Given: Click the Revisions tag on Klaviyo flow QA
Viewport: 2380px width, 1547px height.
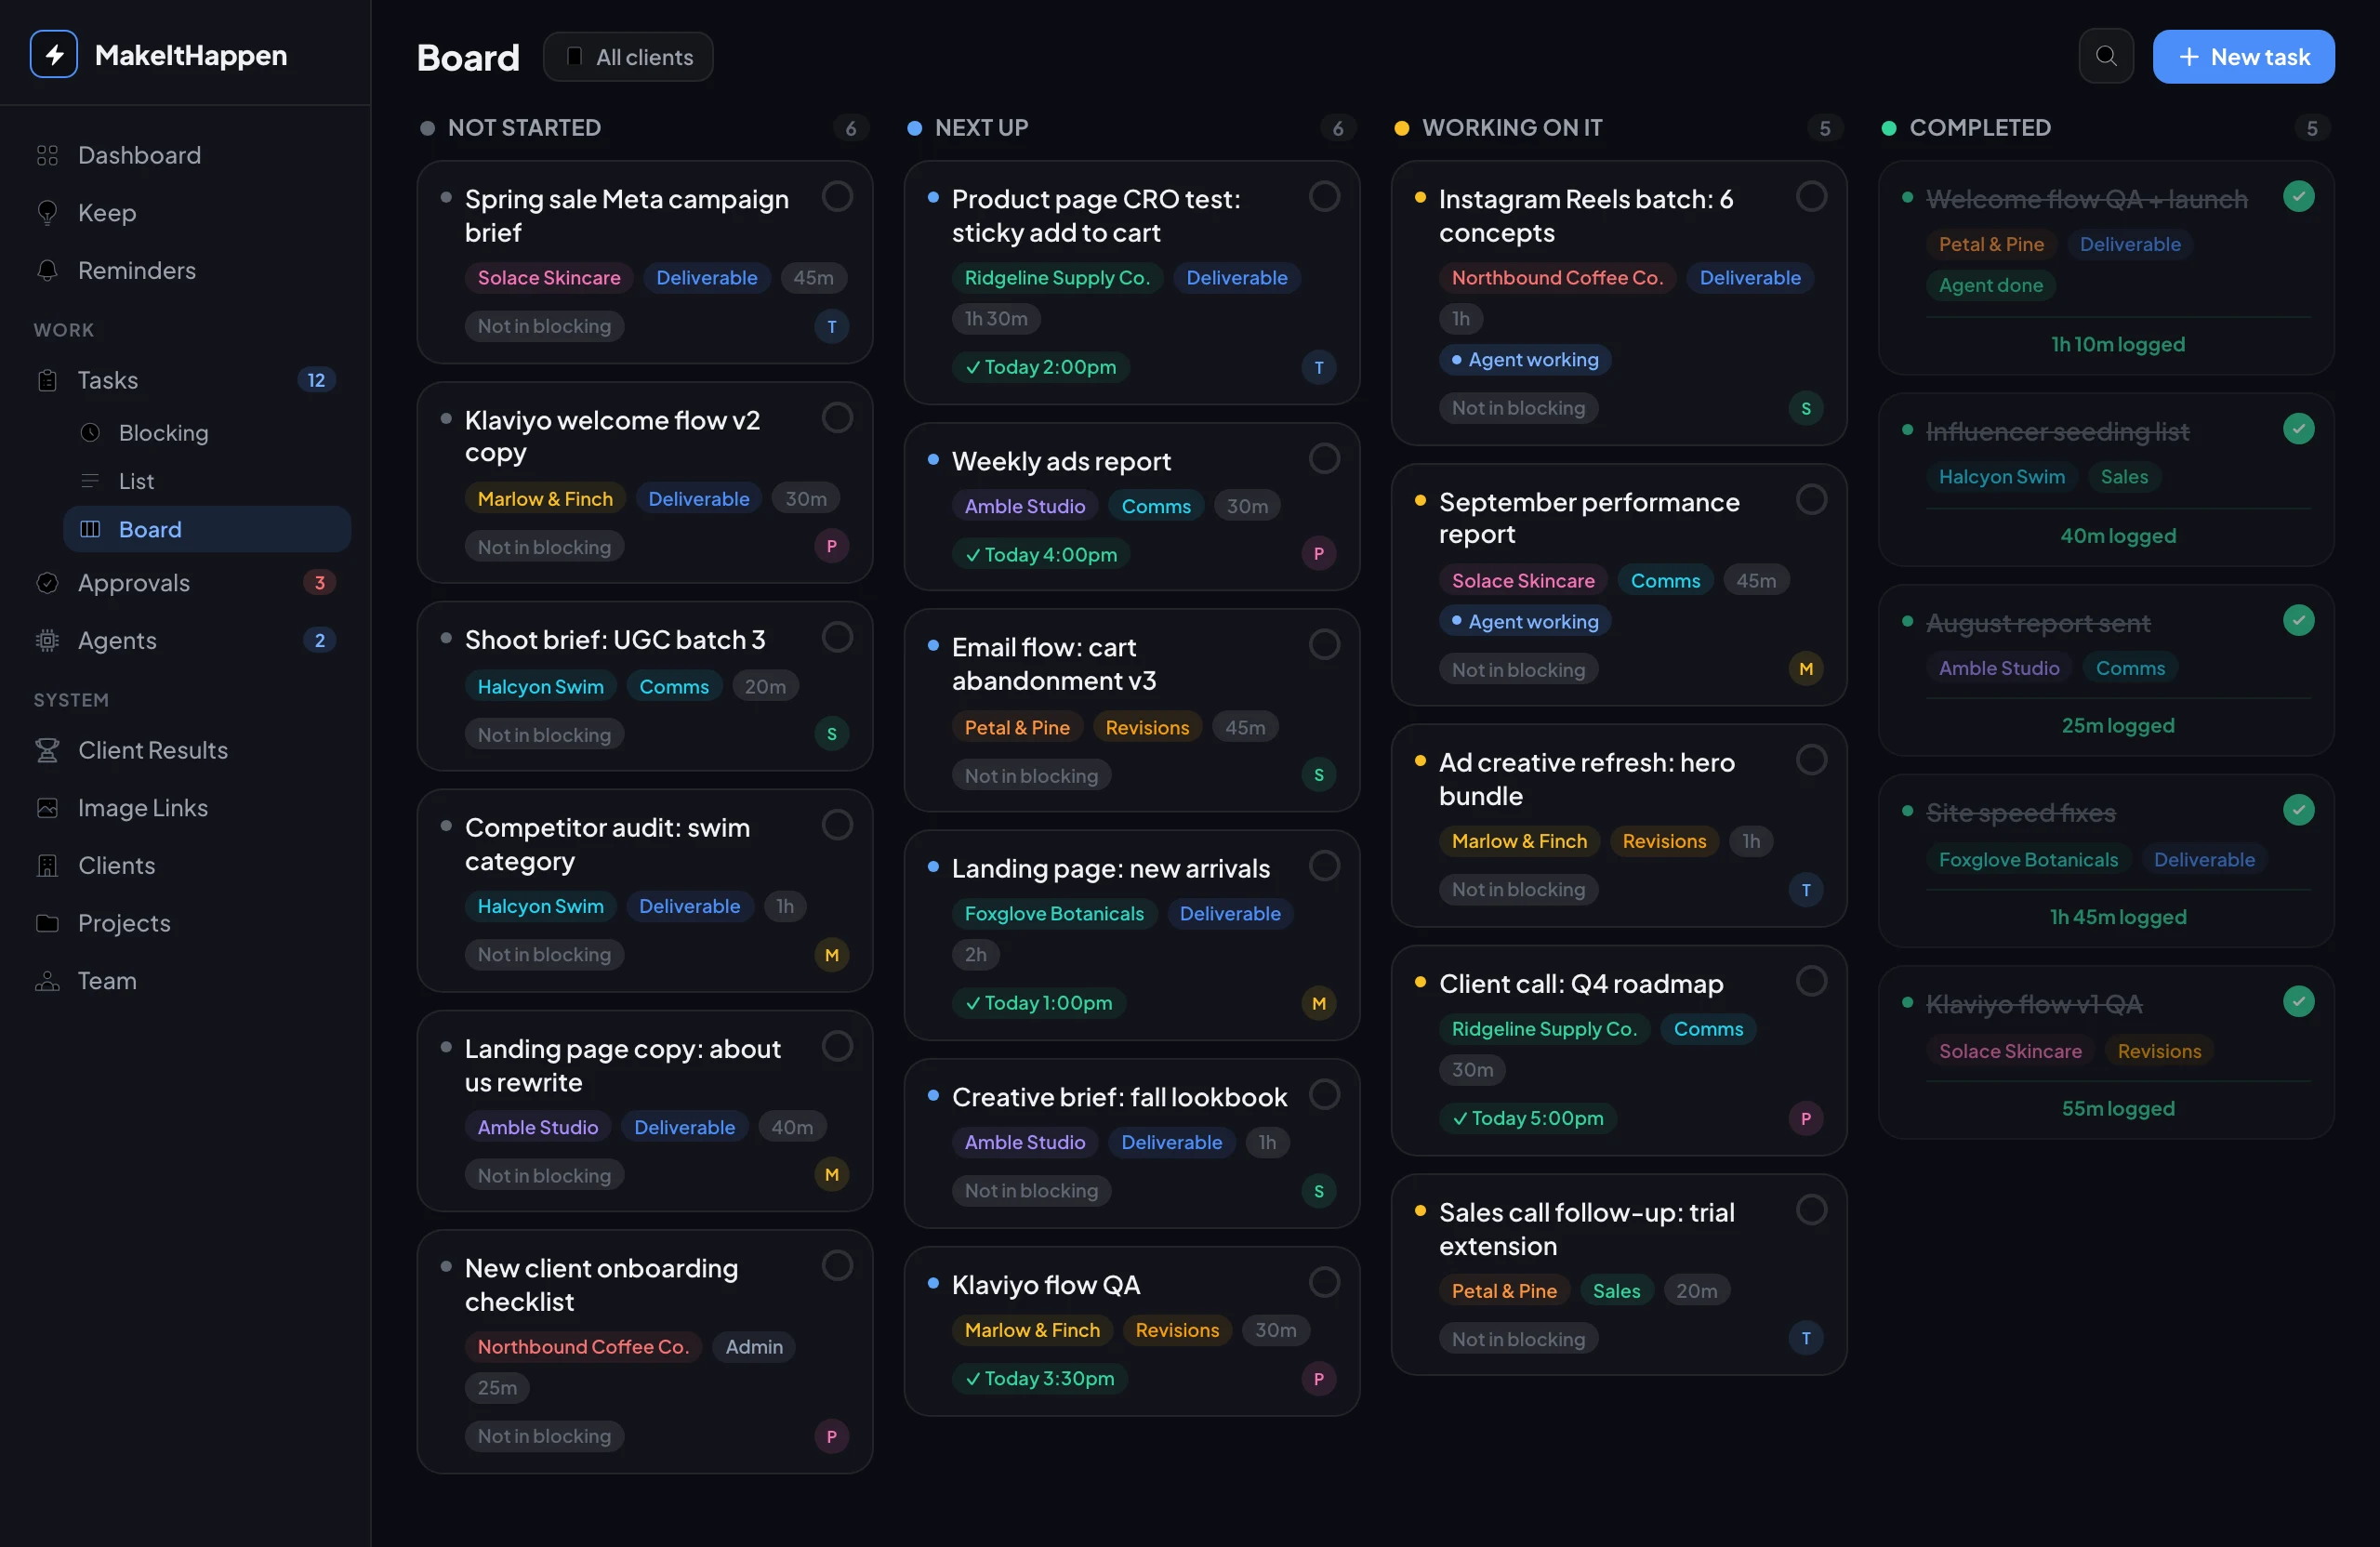Looking at the screenshot, I should point(1176,1330).
